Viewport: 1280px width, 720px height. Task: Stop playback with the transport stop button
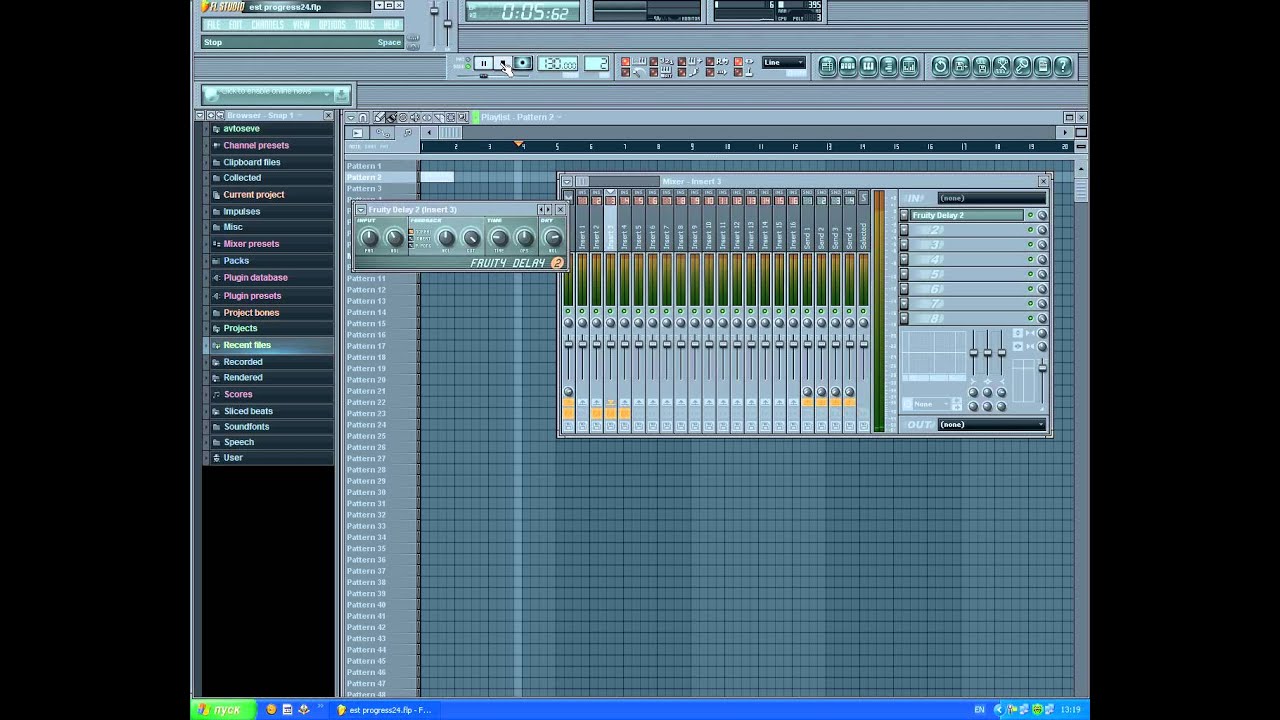(x=503, y=64)
